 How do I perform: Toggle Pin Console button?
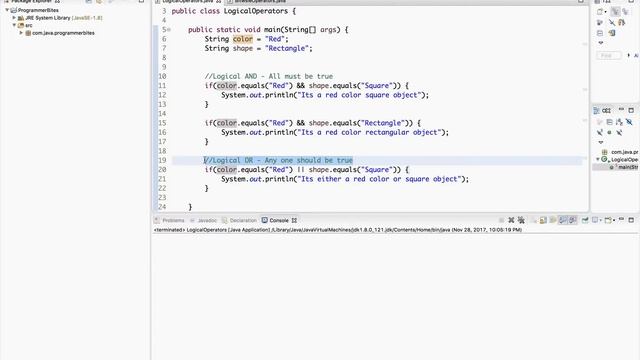(585, 220)
